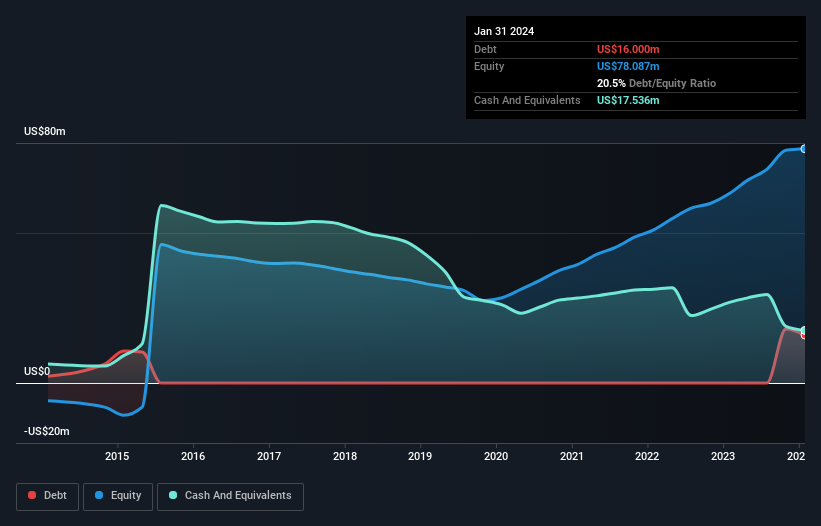
Task: Click the 2023 x-axis label
Action: [x=723, y=456]
